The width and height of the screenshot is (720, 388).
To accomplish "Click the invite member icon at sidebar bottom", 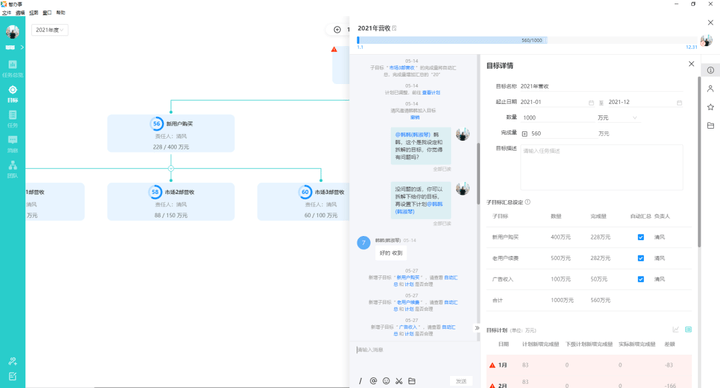I will coord(12,361).
